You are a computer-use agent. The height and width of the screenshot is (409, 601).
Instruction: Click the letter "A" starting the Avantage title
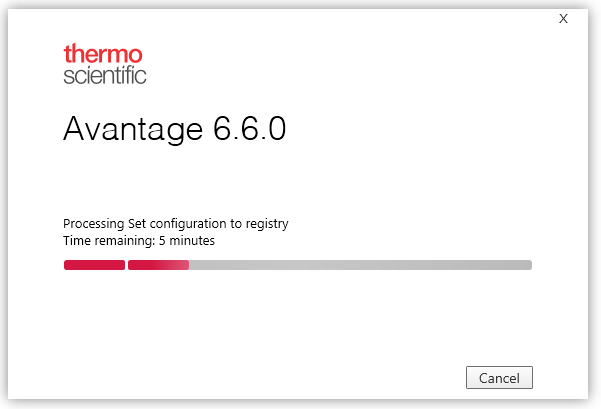click(x=73, y=129)
